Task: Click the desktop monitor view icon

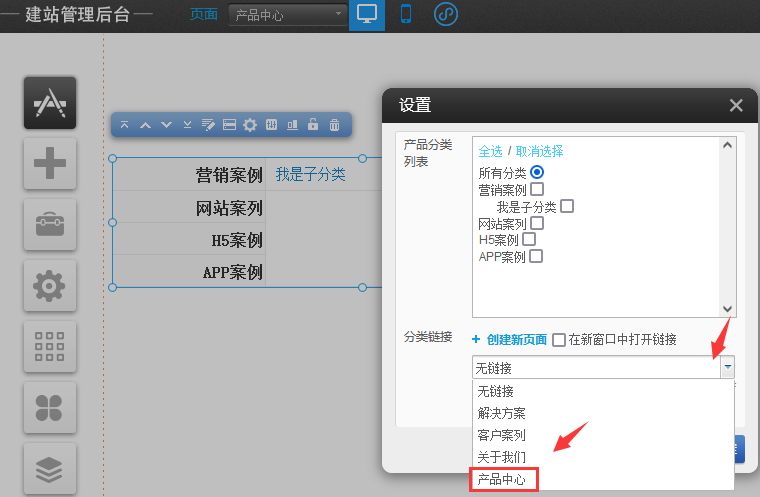Action: [x=367, y=15]
